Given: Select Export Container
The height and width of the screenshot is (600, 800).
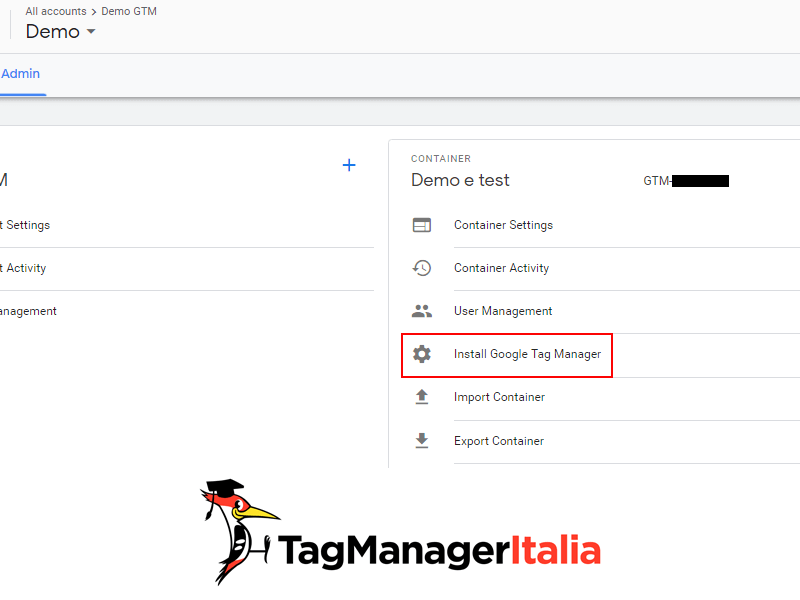Looking at the screenshot, I should pyautogui.click(x=499, y=441).
